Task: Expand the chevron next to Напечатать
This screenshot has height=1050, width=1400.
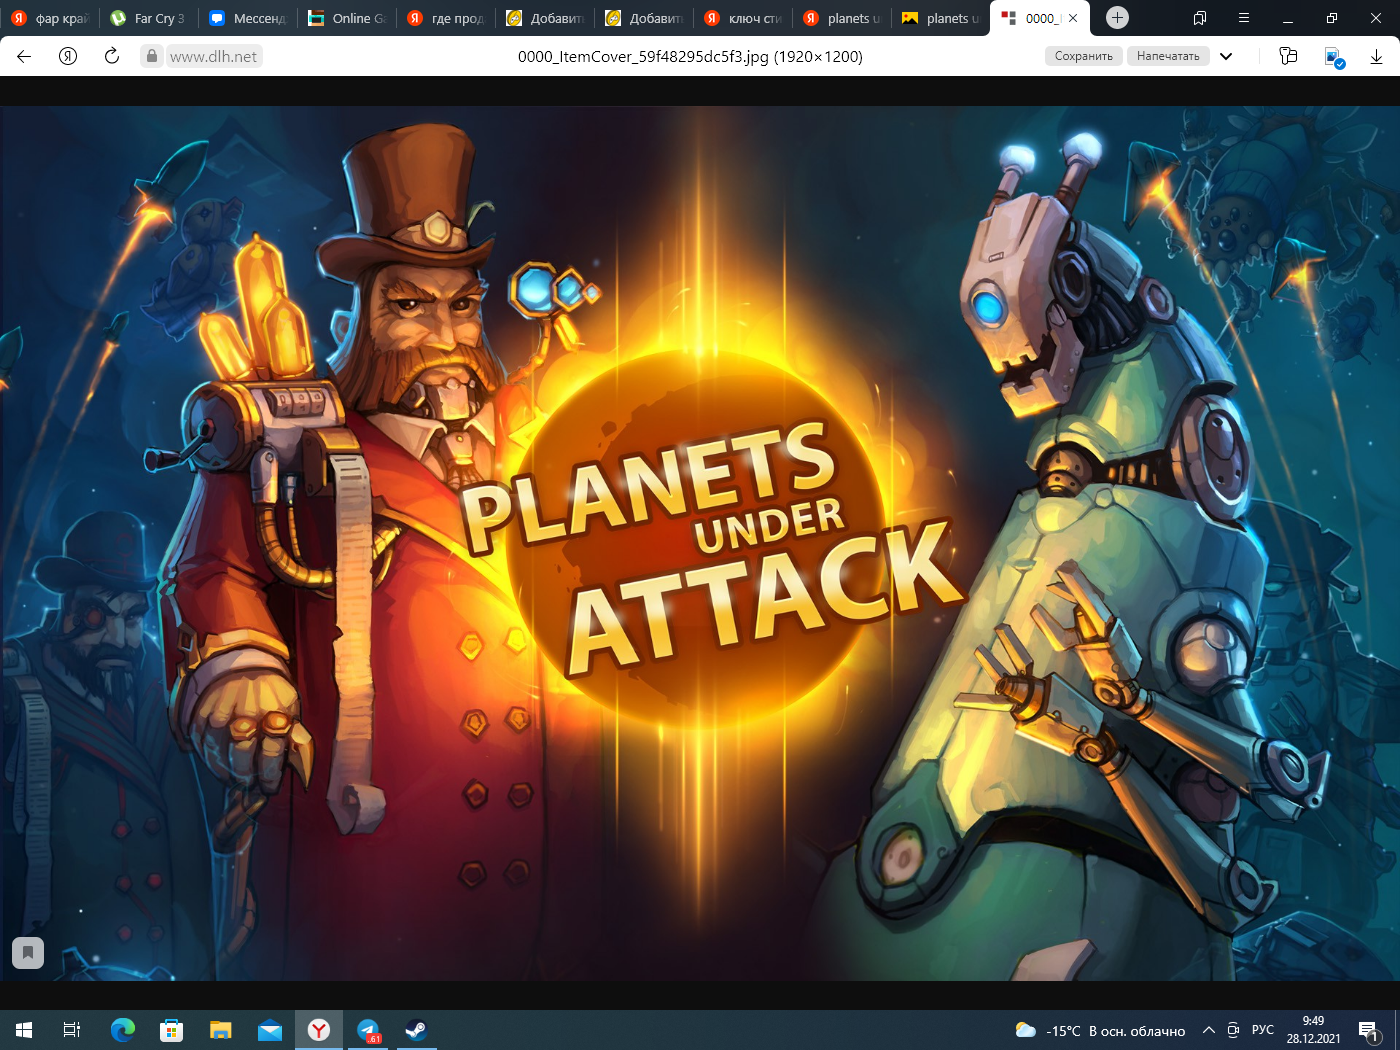Action: point(1226,56)
